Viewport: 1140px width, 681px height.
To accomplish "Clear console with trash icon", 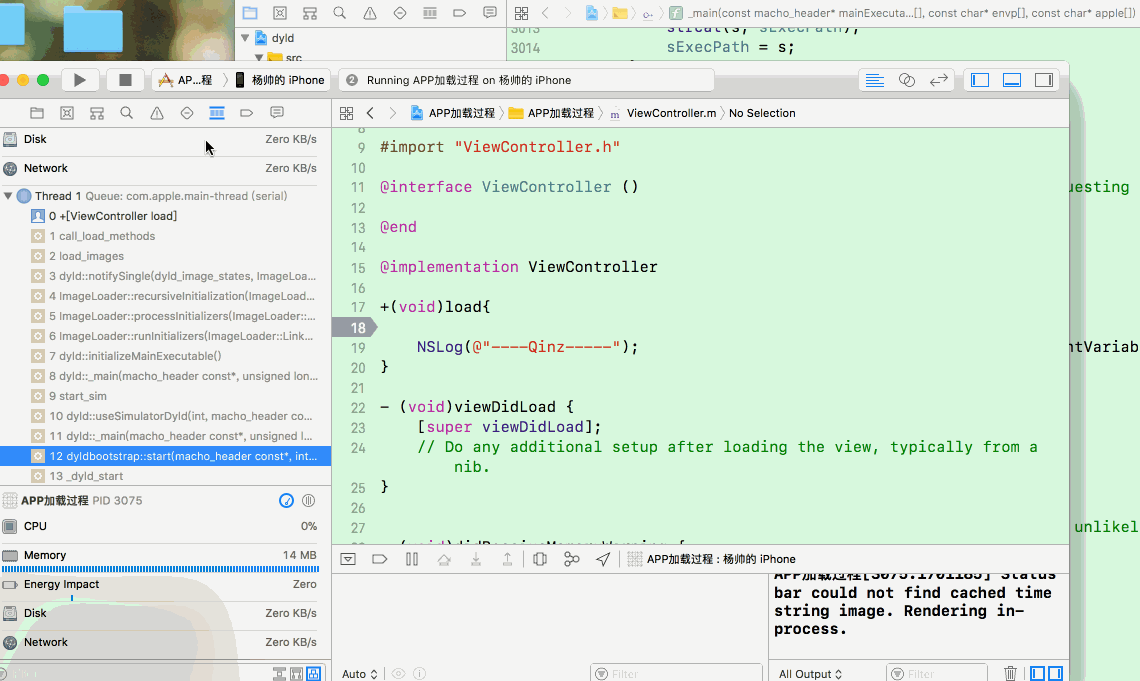I will (x=1011, y=674).
